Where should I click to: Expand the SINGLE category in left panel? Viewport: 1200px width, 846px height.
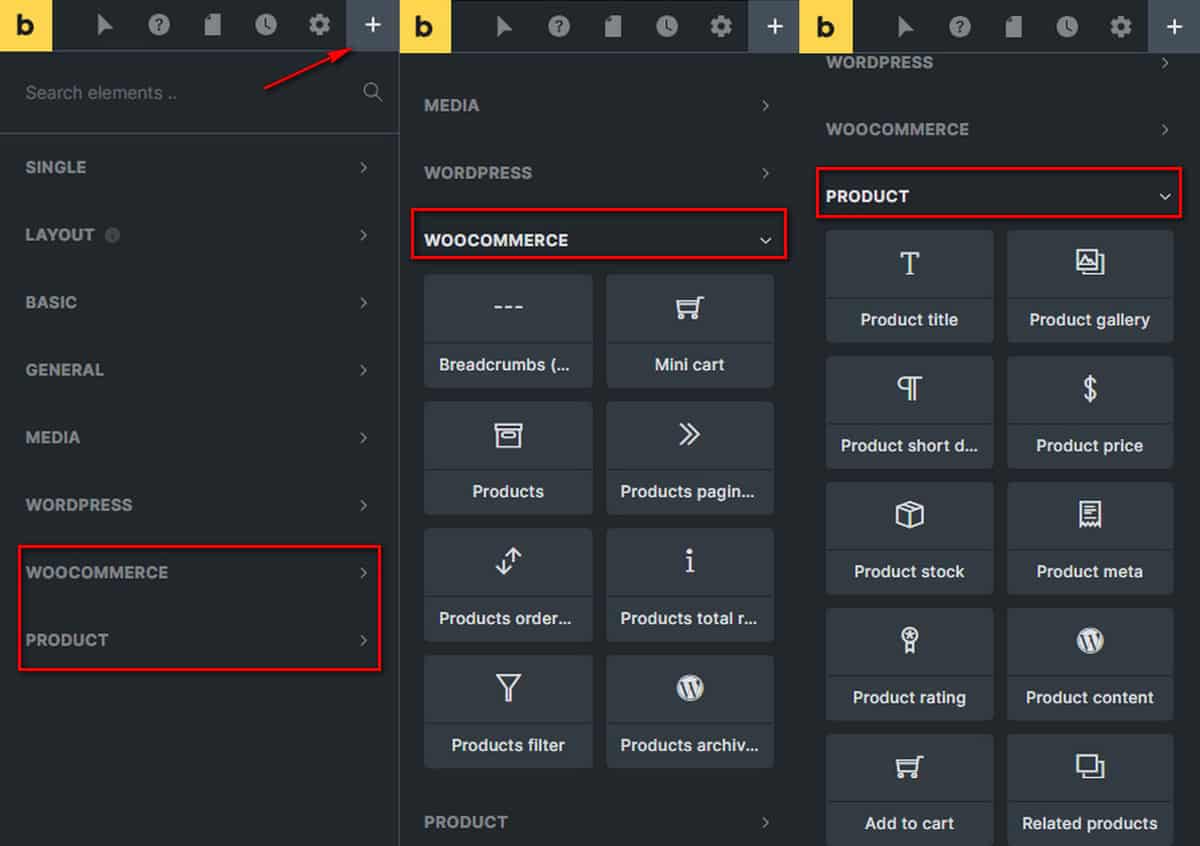click(x=198, y=167)
